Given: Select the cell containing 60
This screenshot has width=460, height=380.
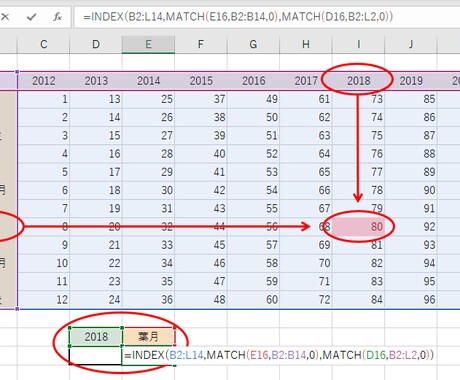Looking at the screenshot, I should 253,299.
